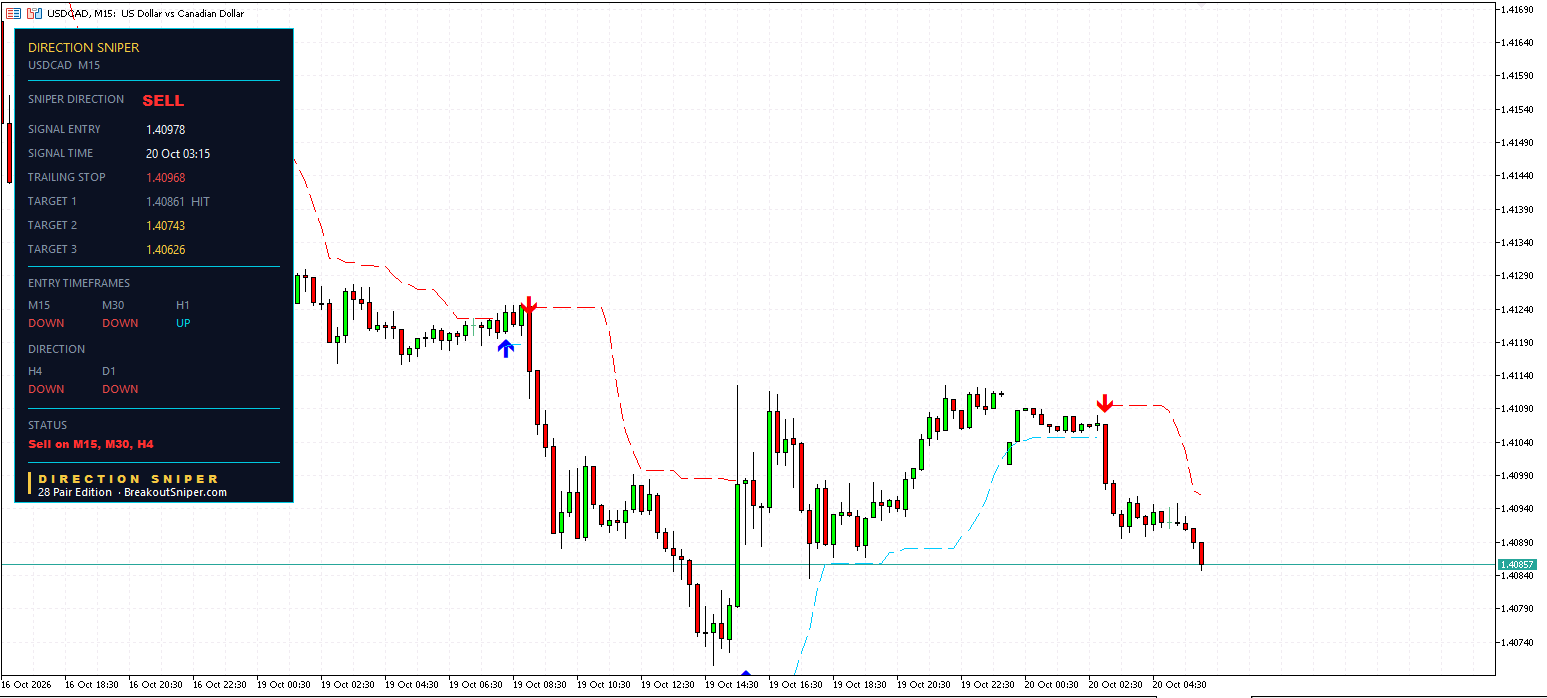Click the SIGNAL TIME label
The width and height of the screenshot is (1547, 698).
(x=60, y=154)
